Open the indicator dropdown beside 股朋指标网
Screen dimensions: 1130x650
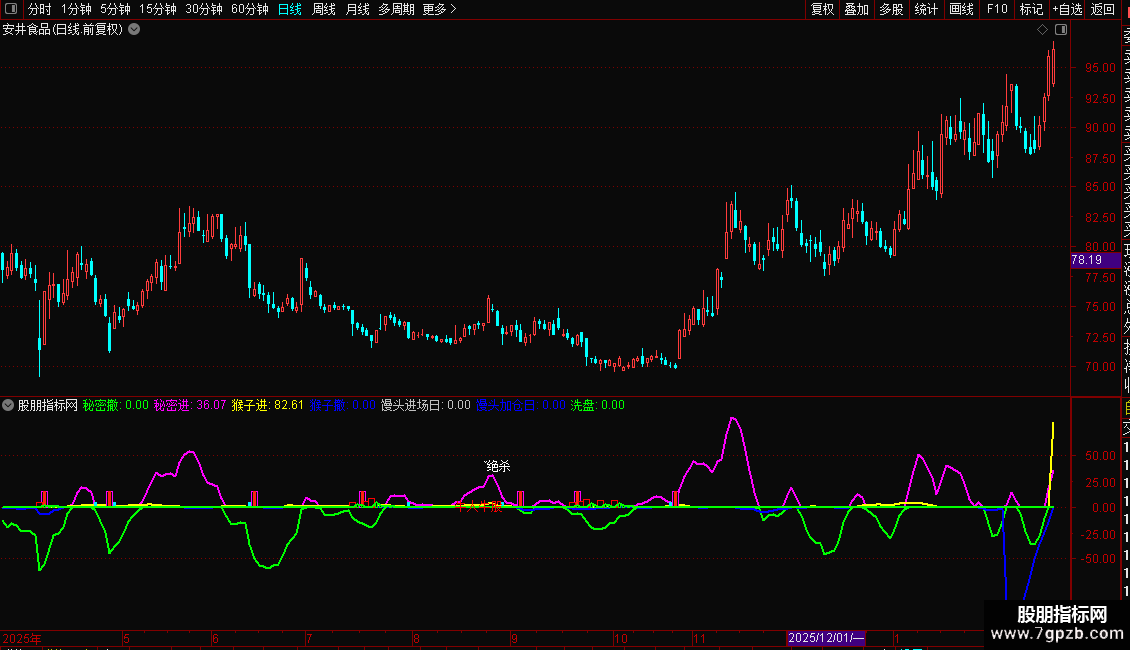pos(8,405)
